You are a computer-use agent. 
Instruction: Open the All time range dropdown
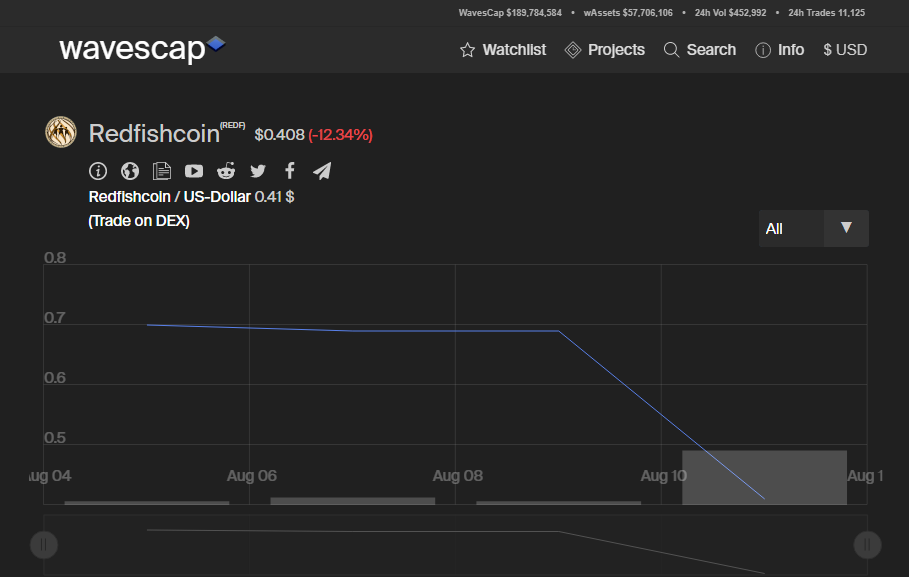pos(813,228)
